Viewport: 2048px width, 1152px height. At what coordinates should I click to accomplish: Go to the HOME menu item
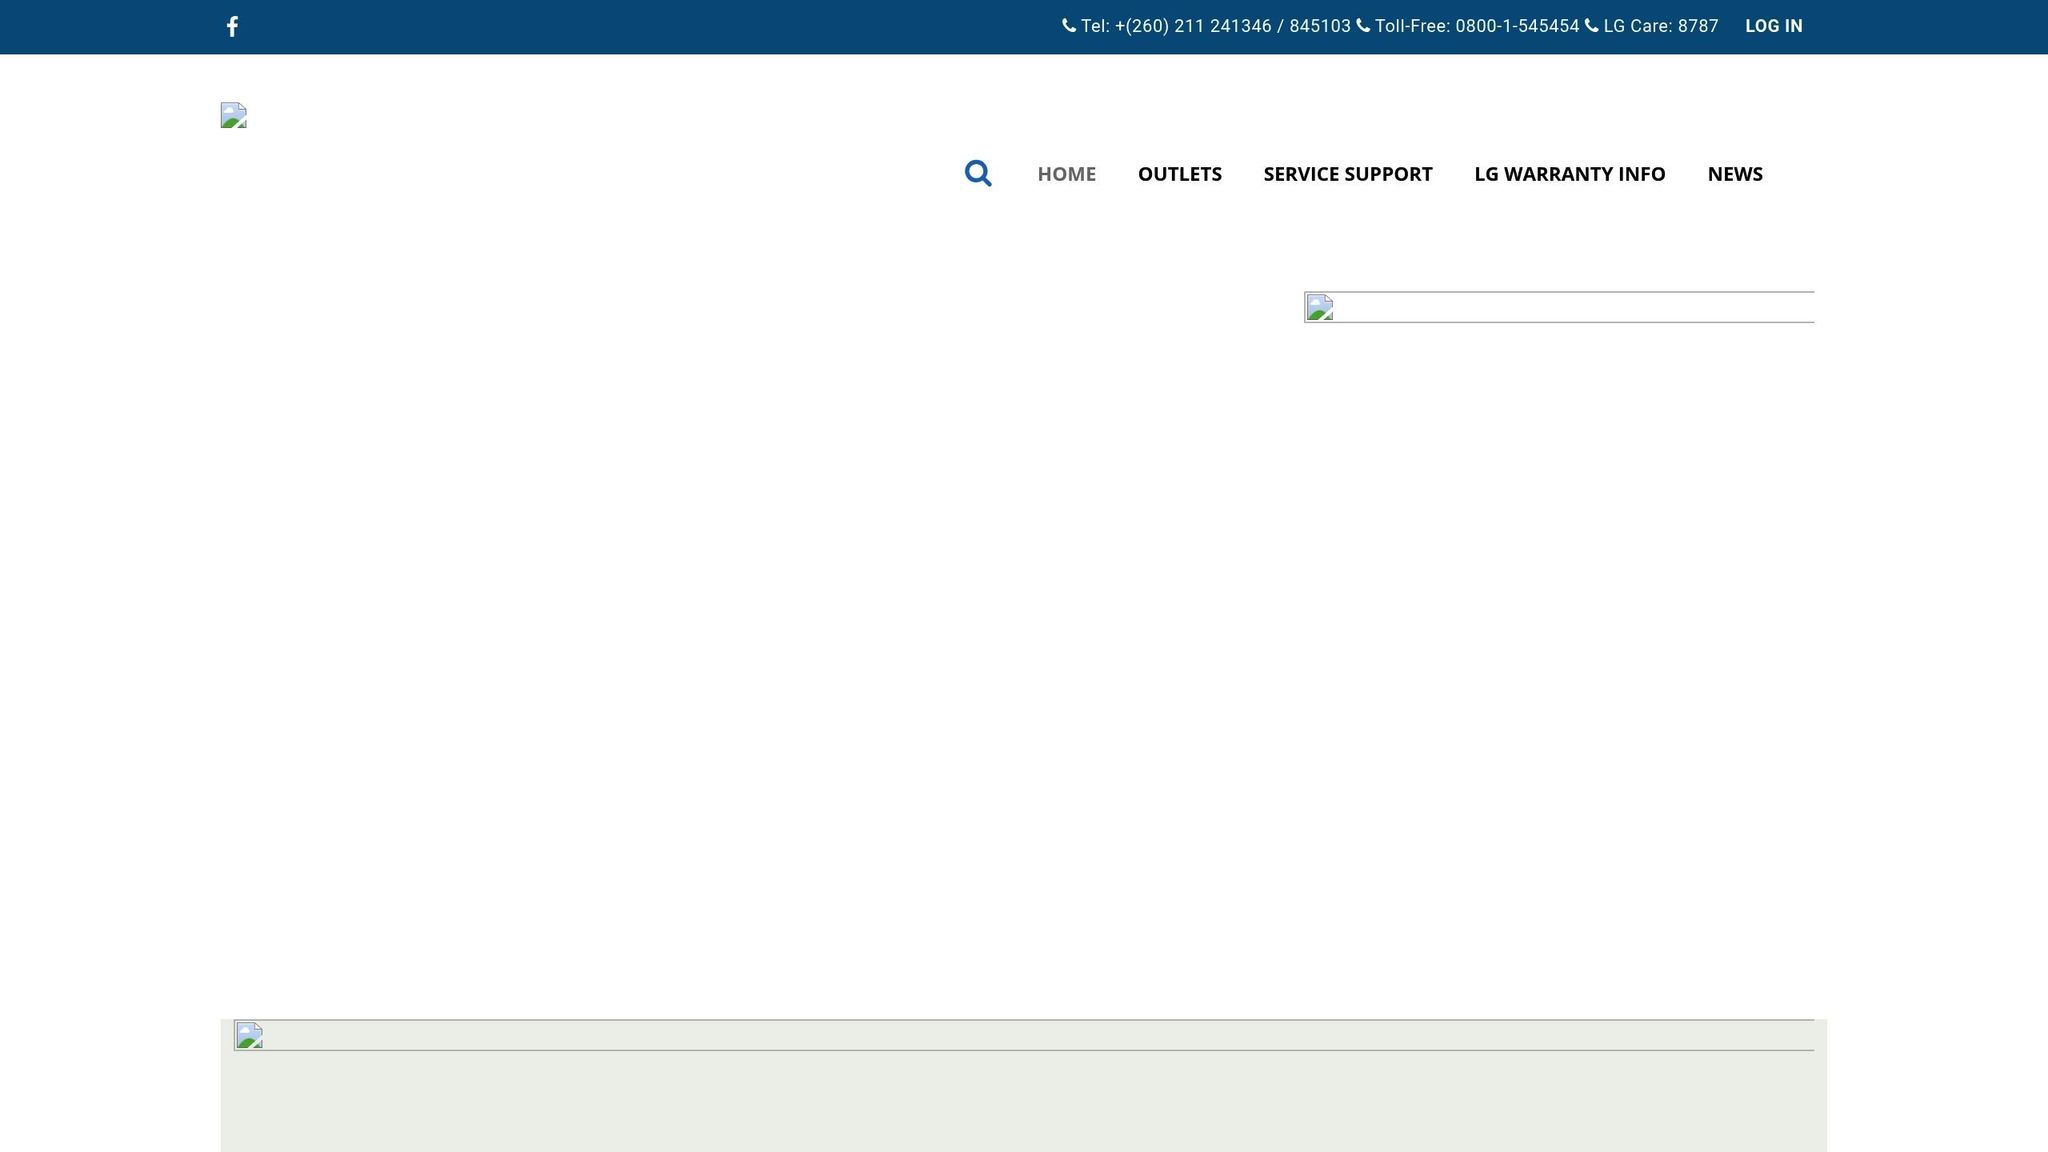(x=1066, y=174)
